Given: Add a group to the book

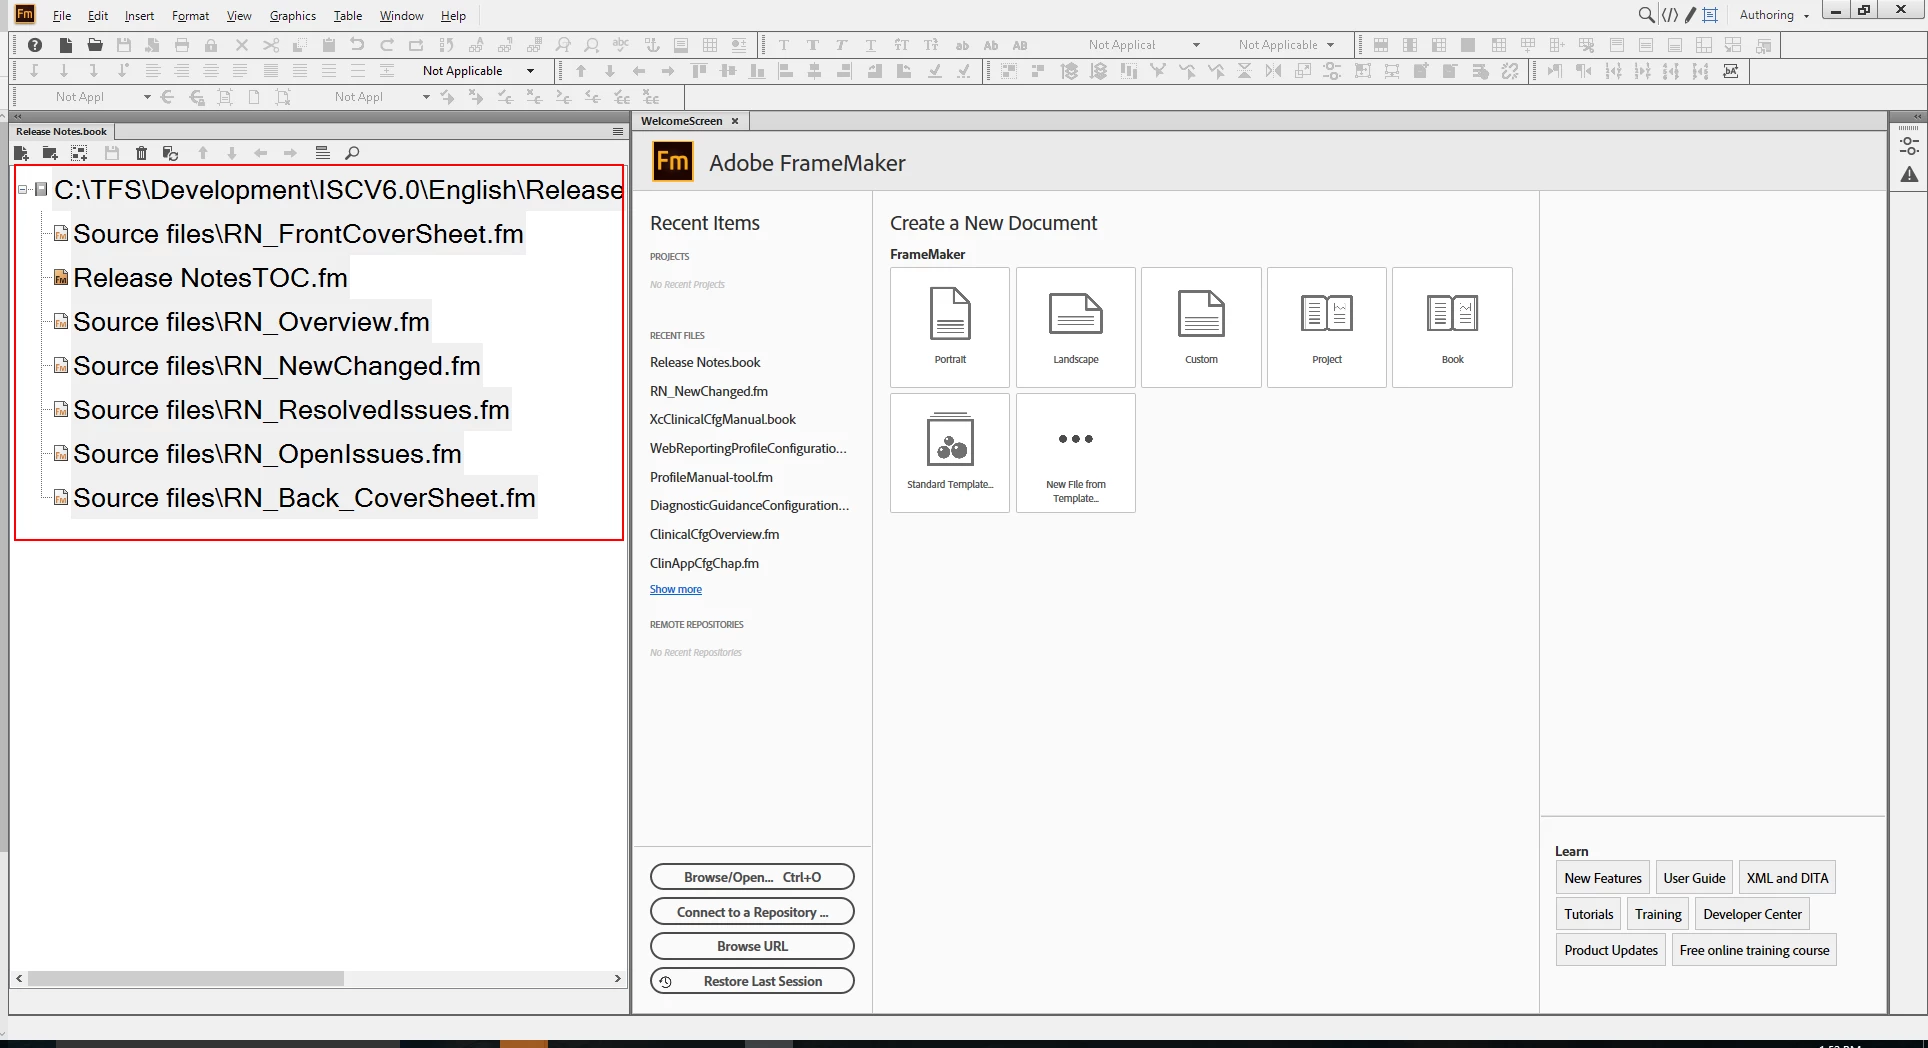Looking at the screenshot, I should [79, 153].
